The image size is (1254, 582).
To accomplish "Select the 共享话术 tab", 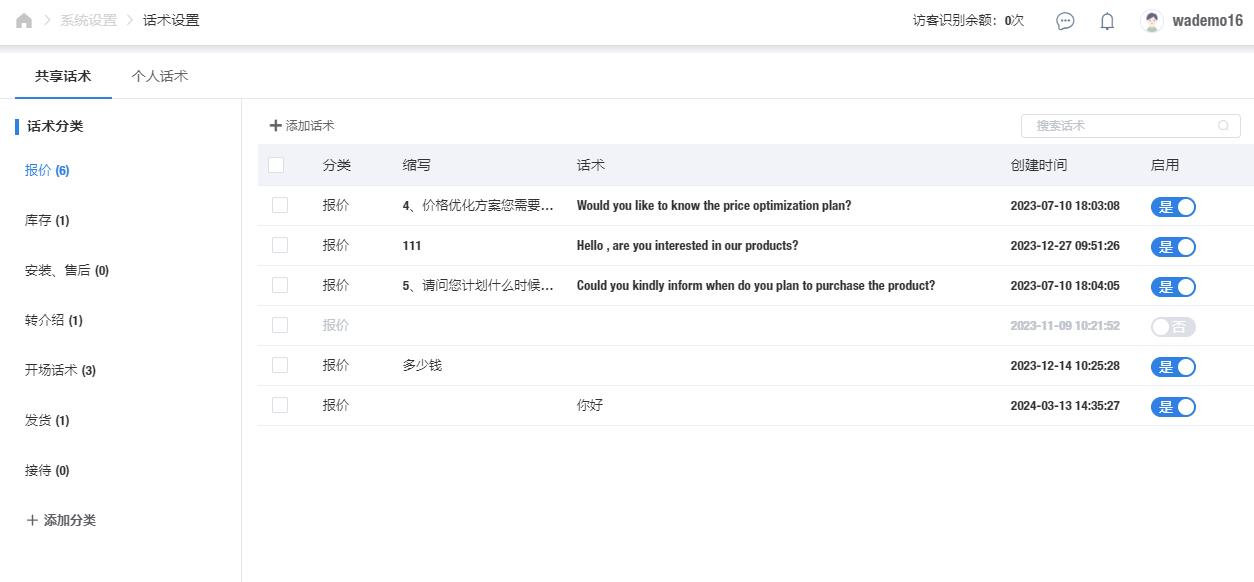I will tap(63, 76).
